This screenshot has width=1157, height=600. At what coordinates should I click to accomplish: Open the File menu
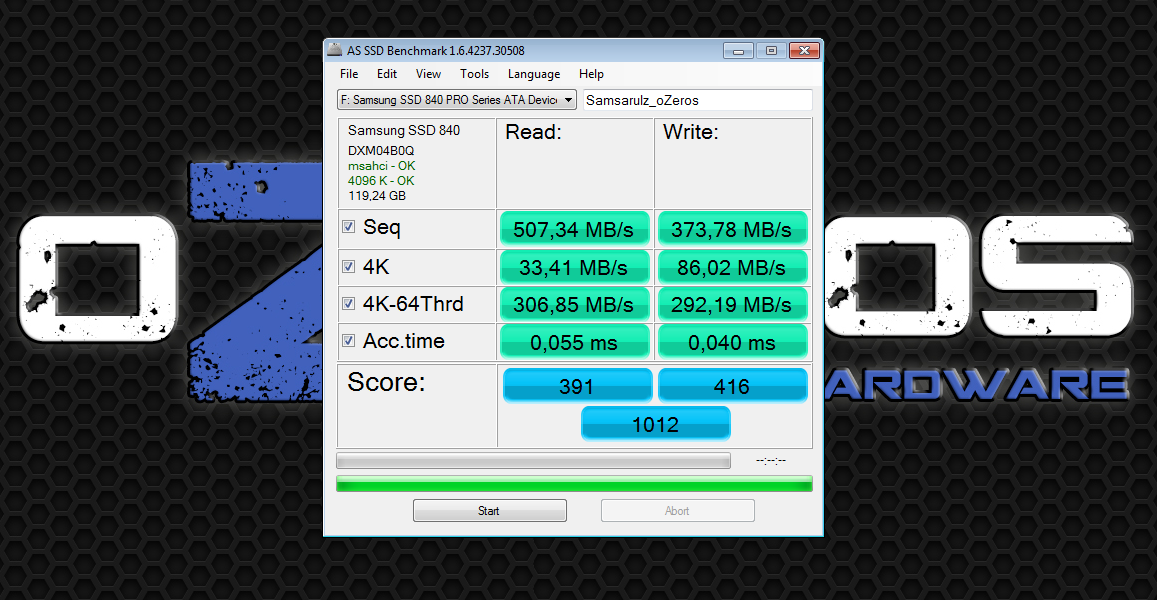tap(349, 74)
